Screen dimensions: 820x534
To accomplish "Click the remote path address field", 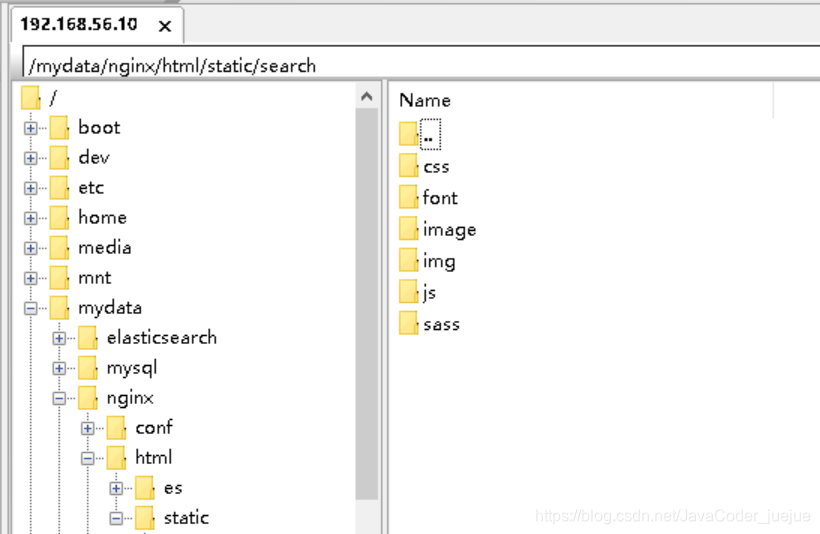I will coord(421,64).
